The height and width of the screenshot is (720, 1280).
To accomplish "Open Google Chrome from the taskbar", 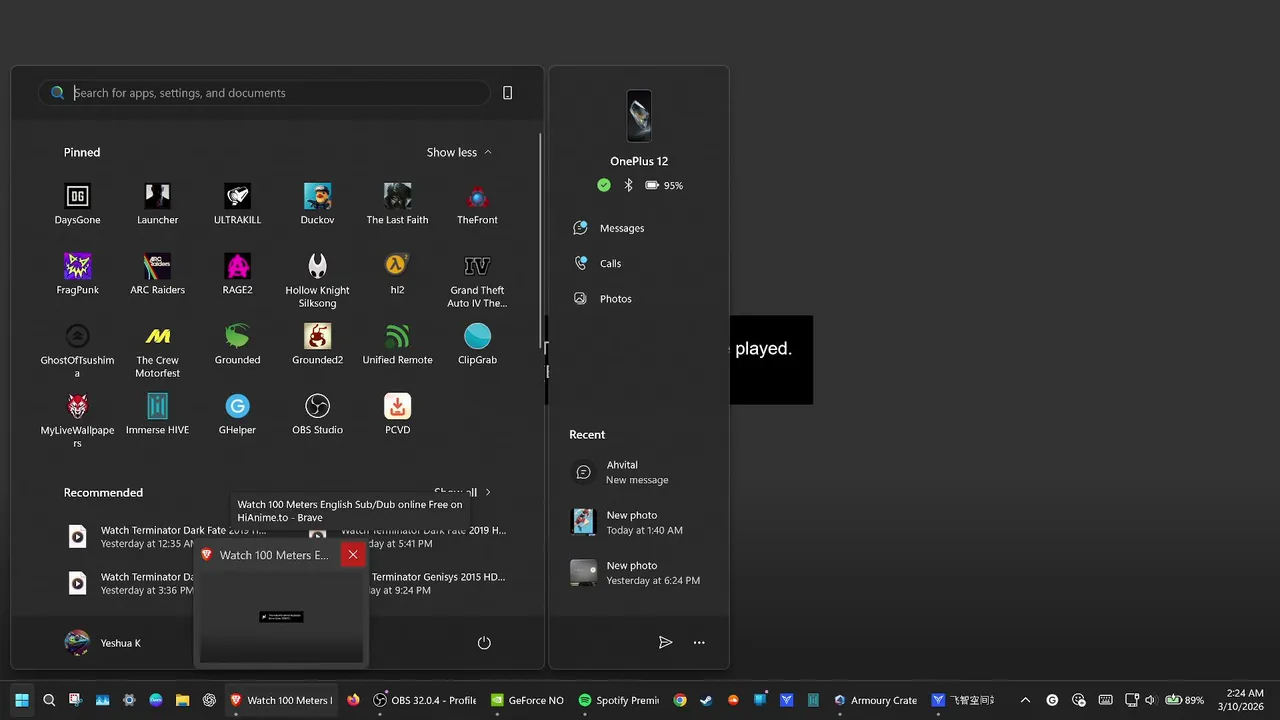I will click(680, 700).
